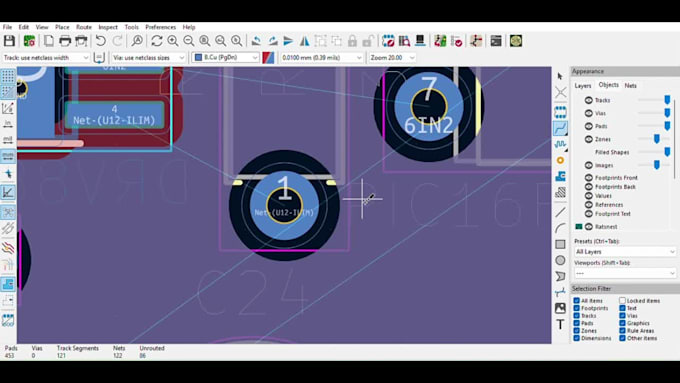Hide Zones with the eye icon
This screenshot has height=383, width=680.
(x=588, y=139)
